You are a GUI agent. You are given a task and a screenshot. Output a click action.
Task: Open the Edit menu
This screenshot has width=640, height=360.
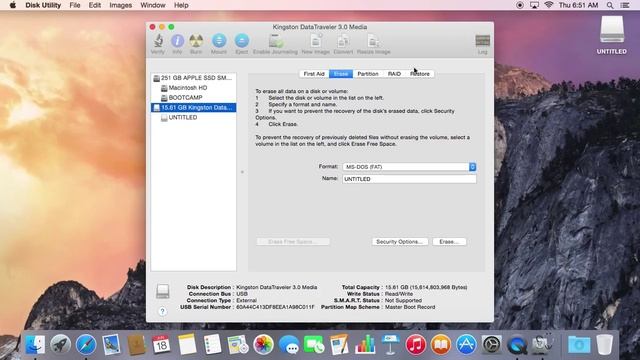point(95,5)
